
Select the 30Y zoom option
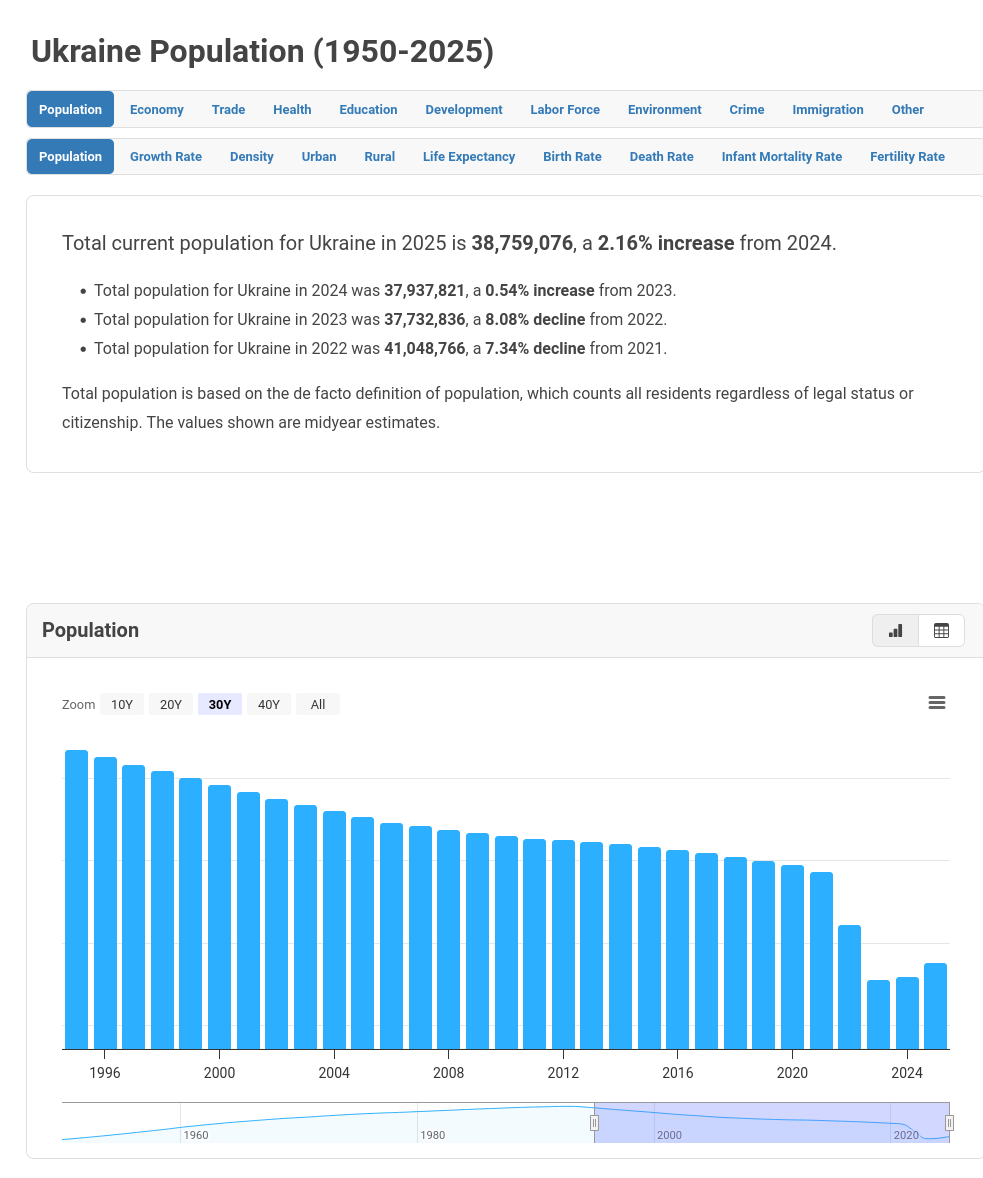[x=219, y=704]
